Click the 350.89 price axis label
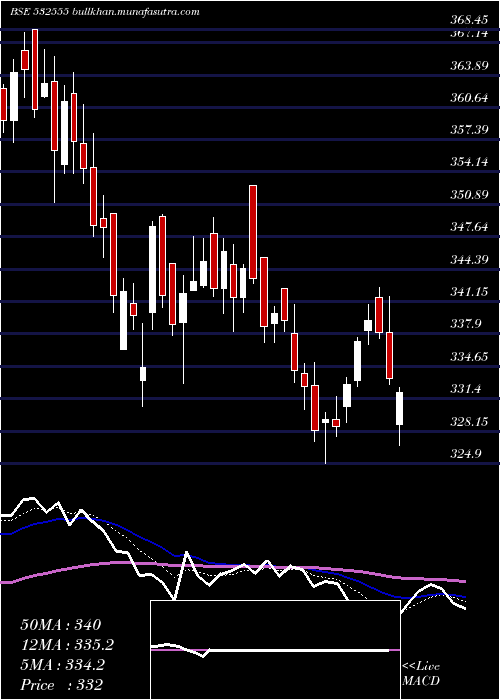 point(469,195)
